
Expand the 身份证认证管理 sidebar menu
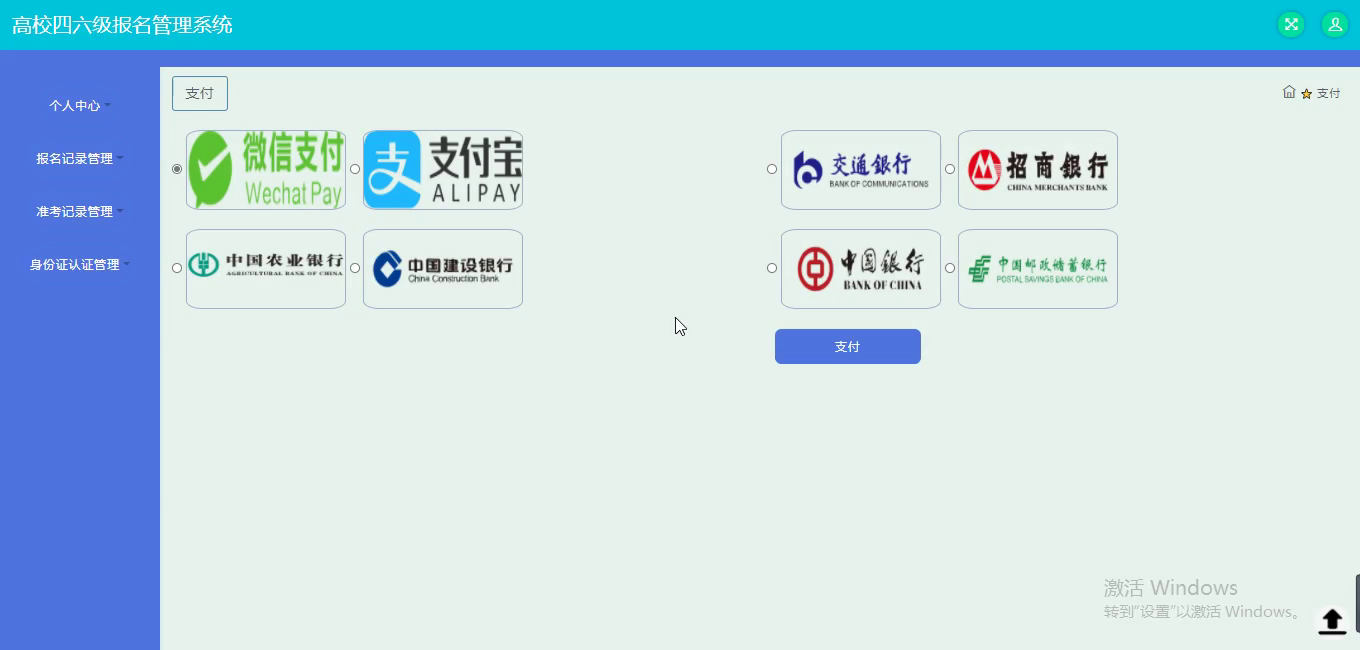click(80, 264)
